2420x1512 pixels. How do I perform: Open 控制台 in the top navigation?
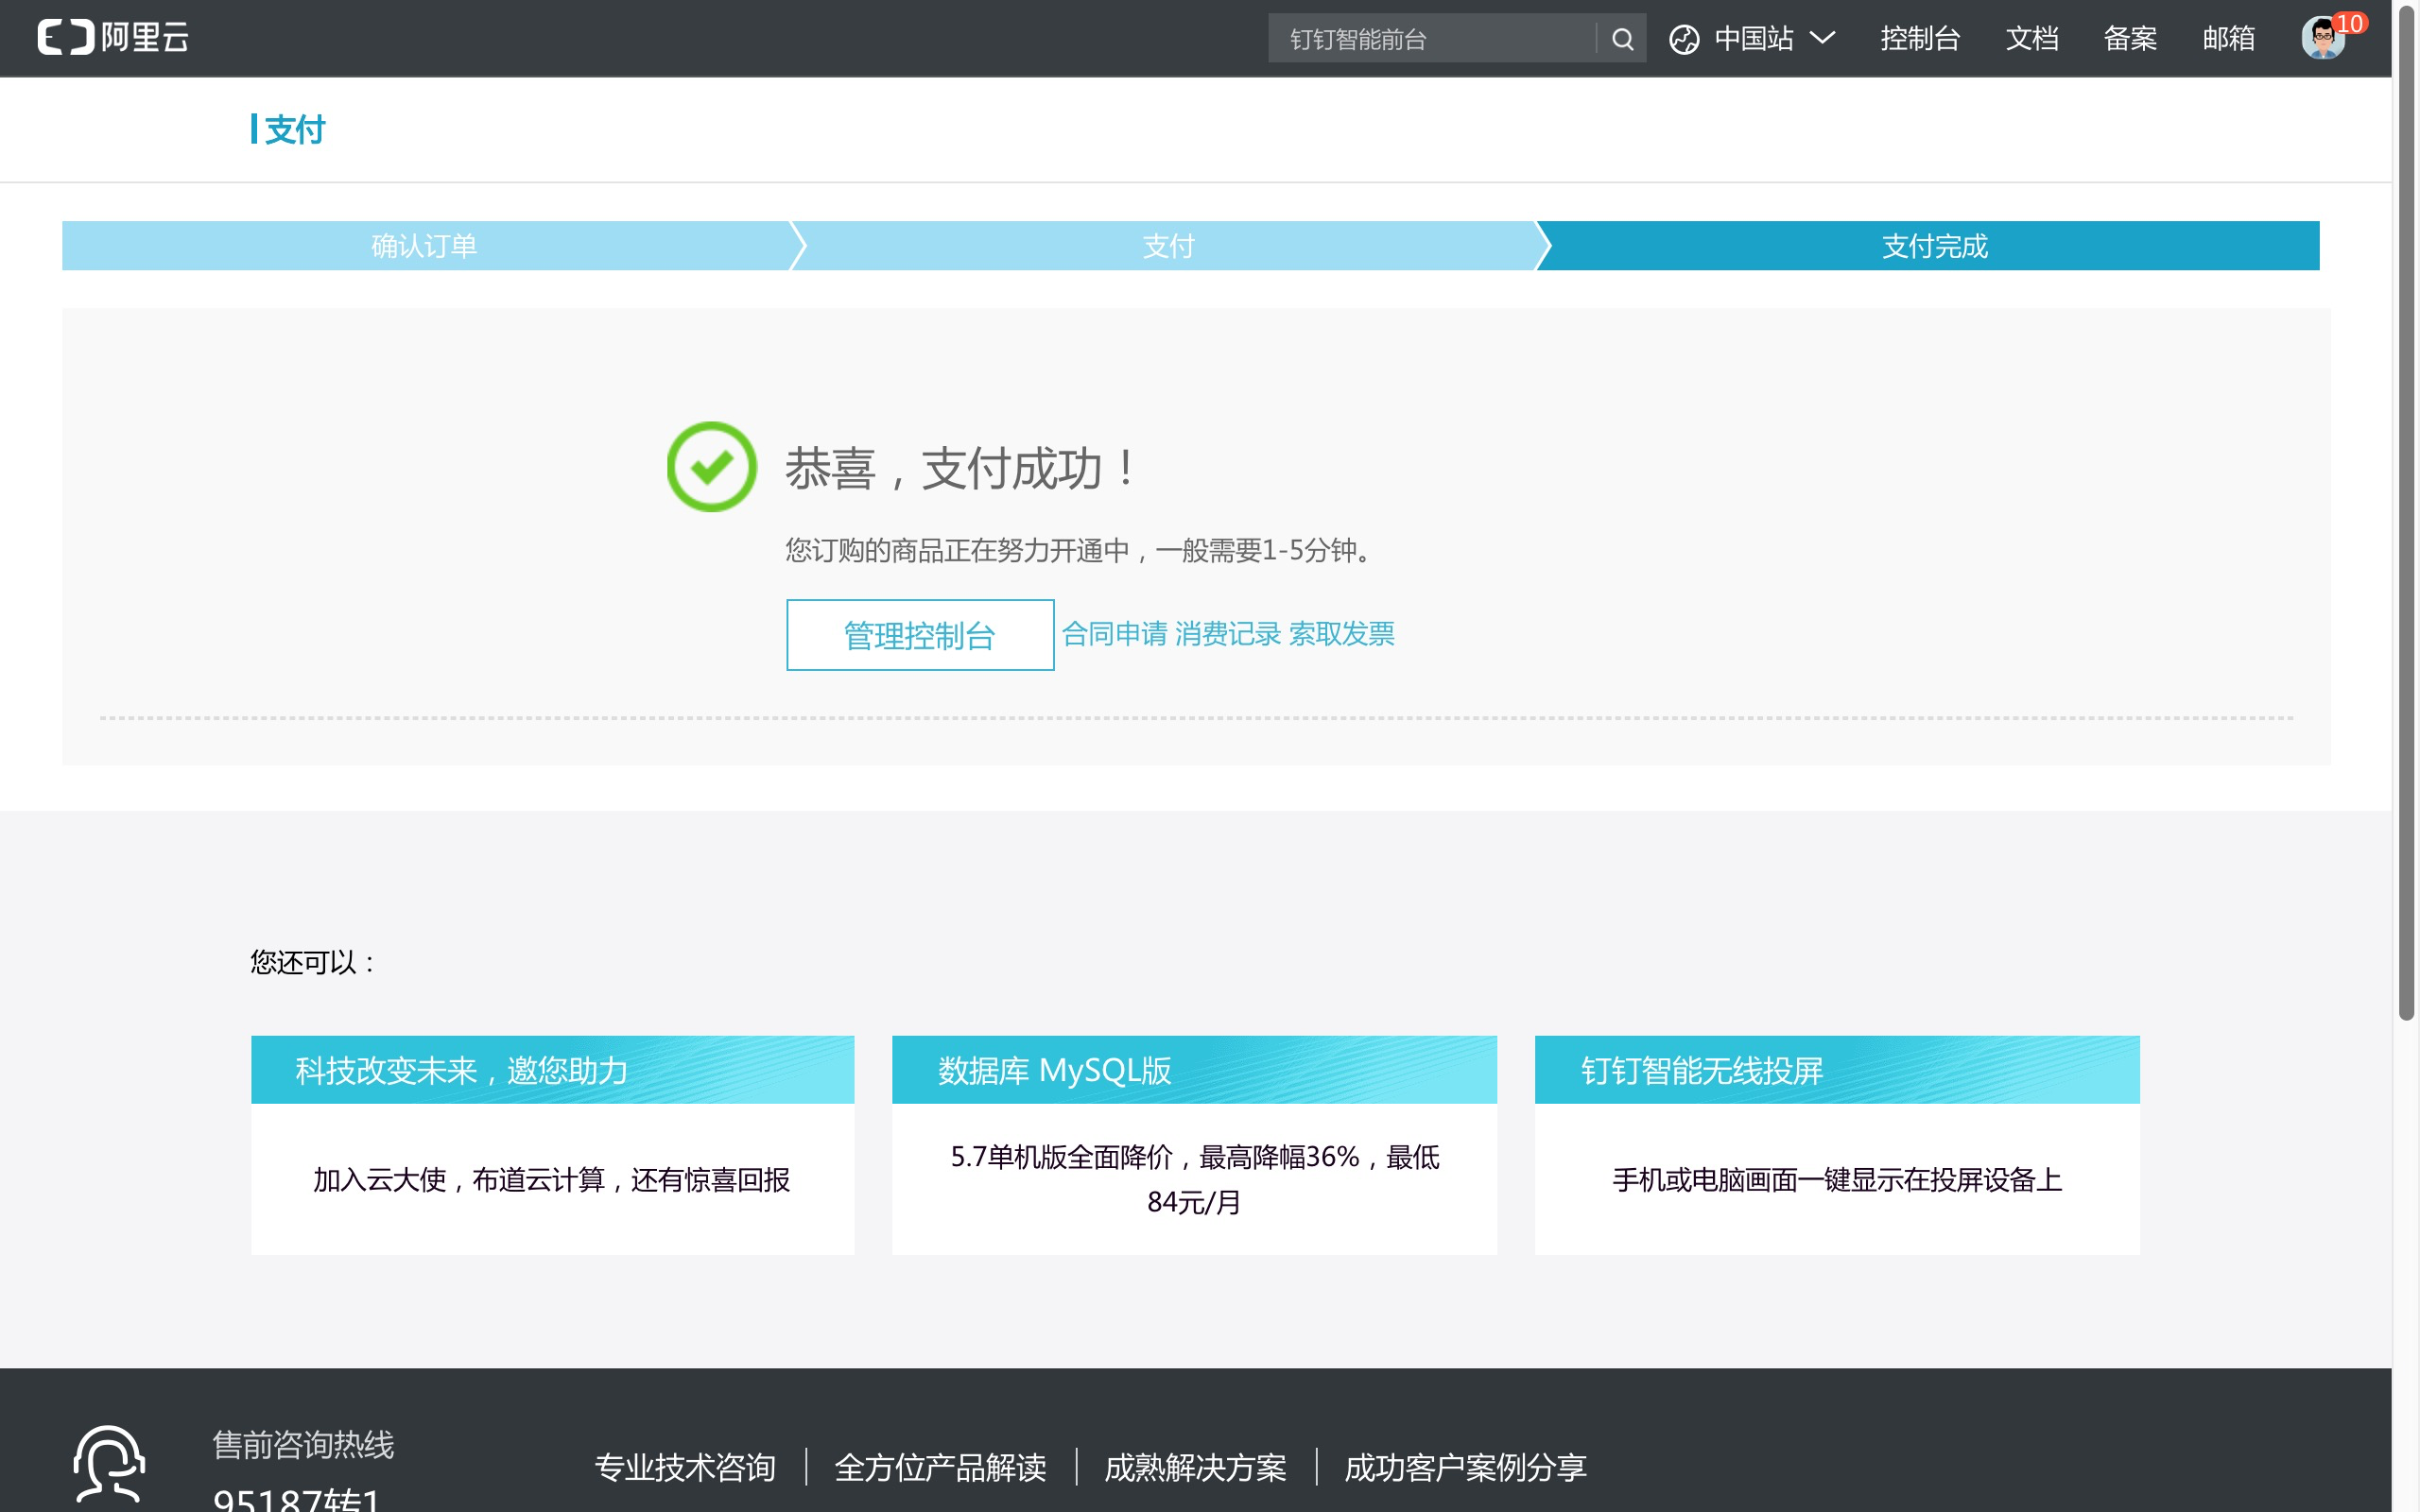1919,39
